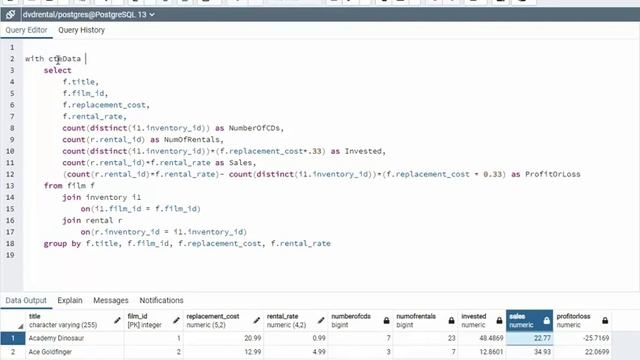Select all rows via grid corner triangle
Image resolution: width=640 pixels, height=360 pixels.
[20, 326]
